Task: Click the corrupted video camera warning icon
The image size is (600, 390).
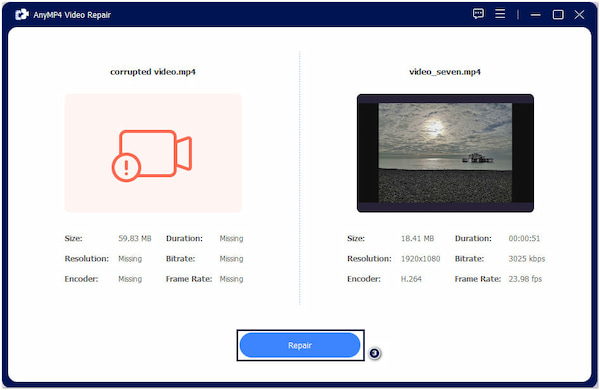Action: click(152, 155)
